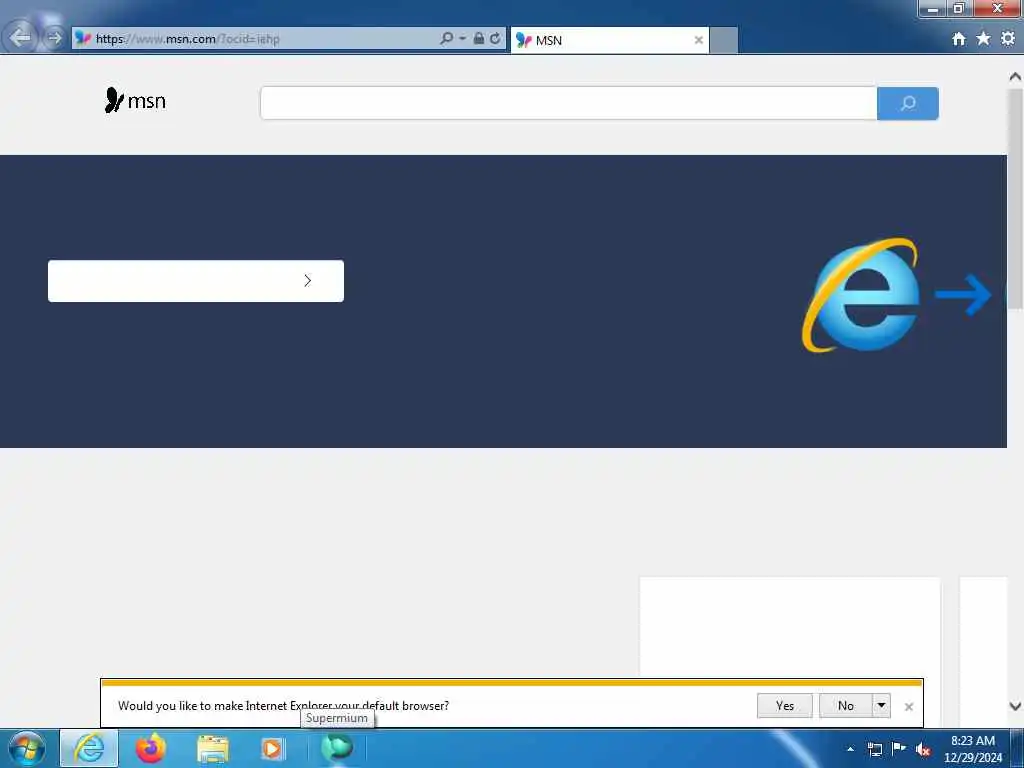Click Yes on default browser prompt
The image size is (1024, 768).
784,705
